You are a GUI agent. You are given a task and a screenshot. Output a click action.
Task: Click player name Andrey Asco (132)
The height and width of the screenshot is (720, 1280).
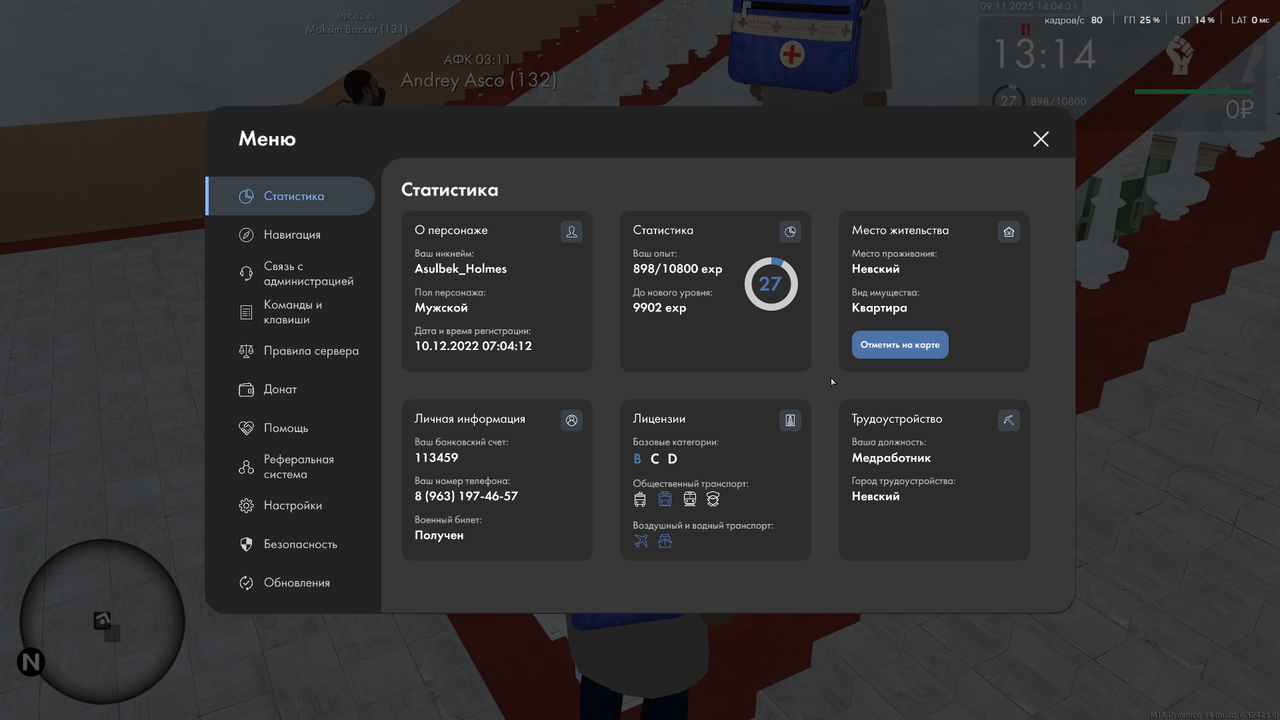[x=479, y=80]
